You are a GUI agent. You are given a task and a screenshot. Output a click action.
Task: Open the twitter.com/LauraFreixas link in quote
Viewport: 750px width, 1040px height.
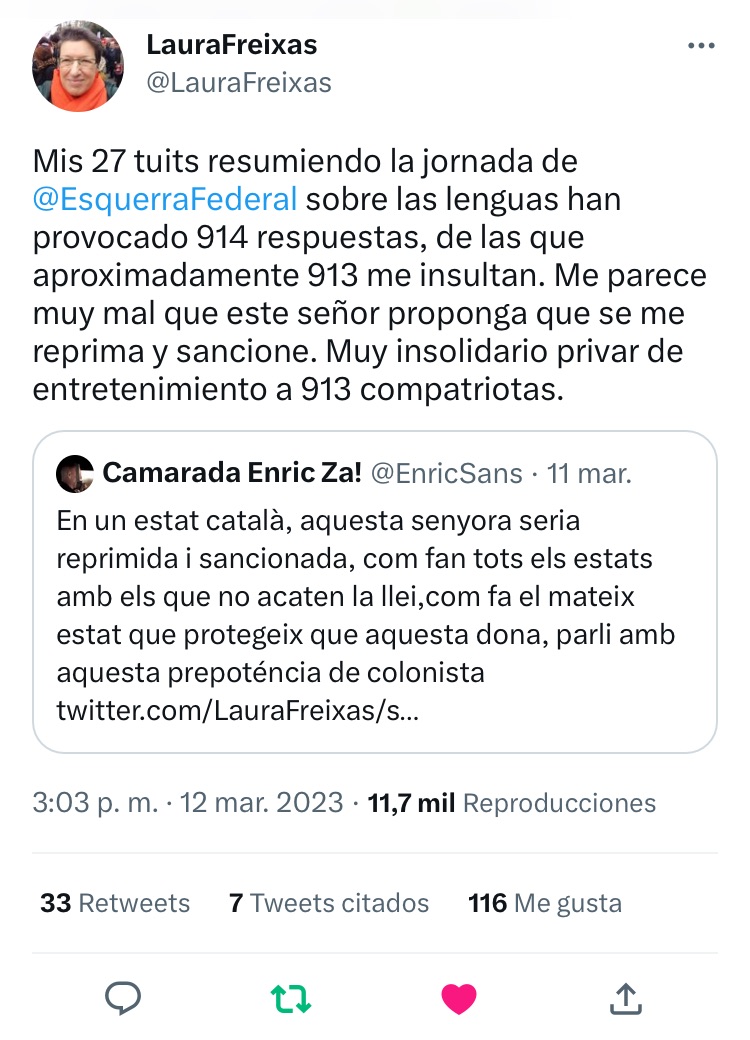[x=237, y=710]
